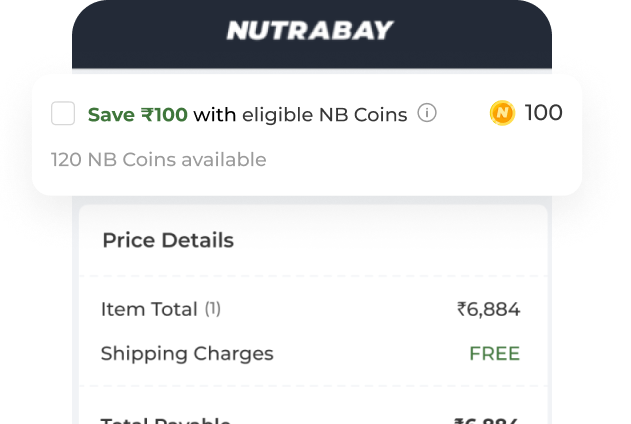Open the NB Coins info tooltip icon
Image resolution: width=631 pixels, height=424 pixels.
click(x=427, y=113)
